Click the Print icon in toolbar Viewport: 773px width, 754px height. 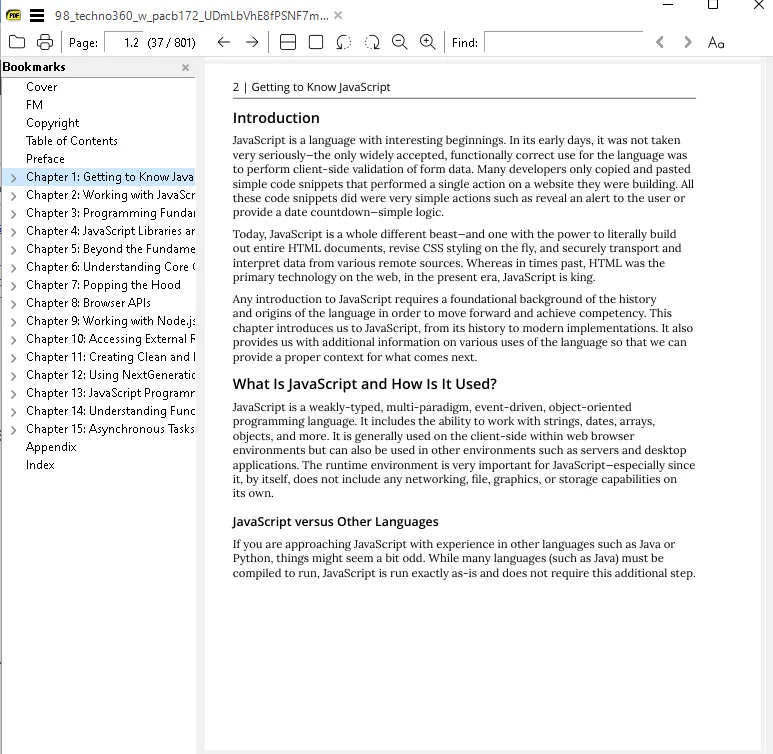tap(45, 42)
